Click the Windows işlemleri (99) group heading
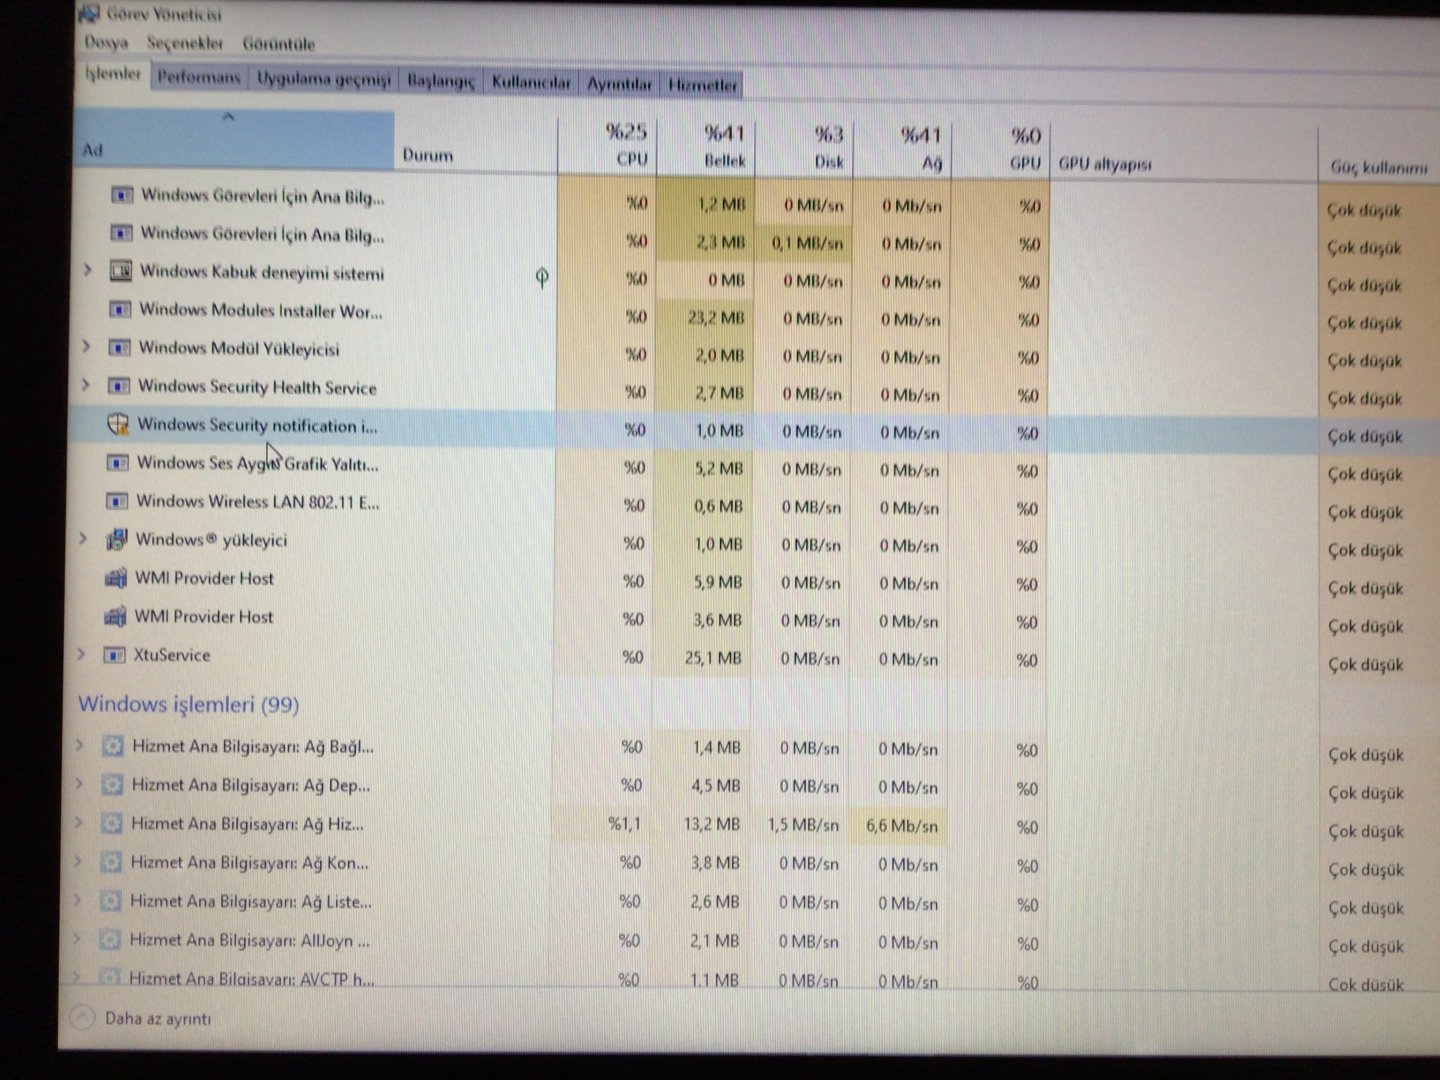Image resolution: width=1440 pixels, height=1080 pixels. [188, 704]
